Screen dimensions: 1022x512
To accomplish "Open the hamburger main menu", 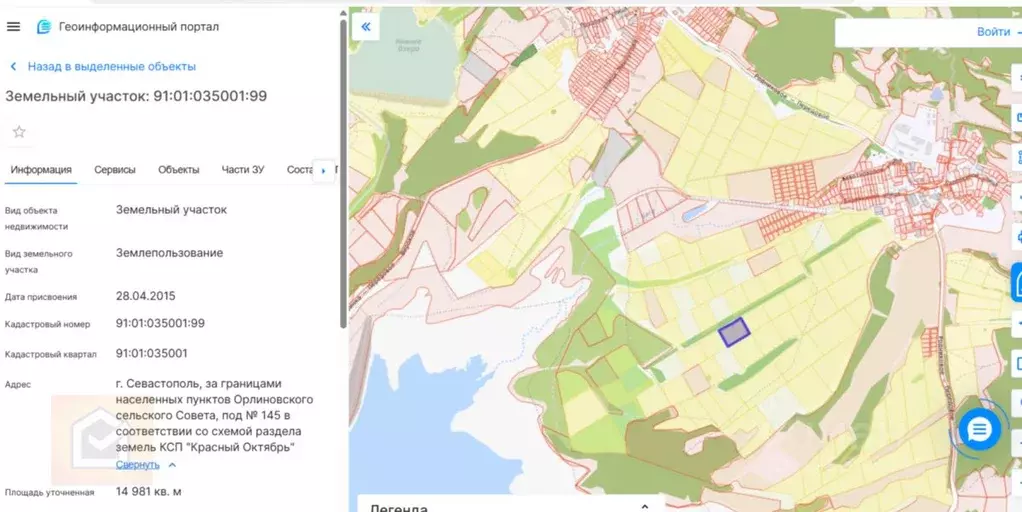I will point(13,27).
